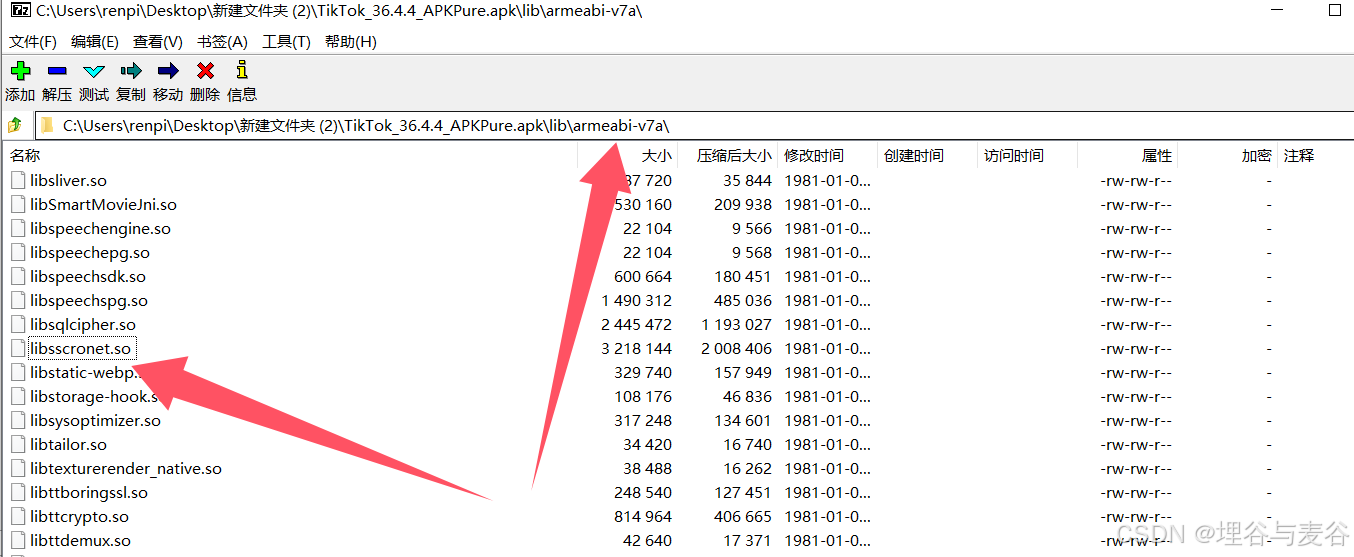Select the libttdemux.so file name
This screenshot has width=1354, height=557.
[80, 541]
